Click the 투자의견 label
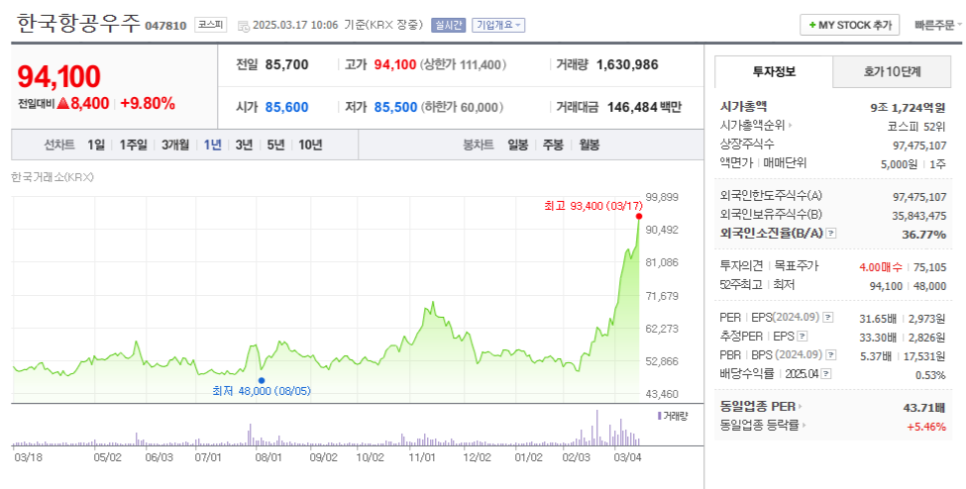This screenshot has height=489, width=966. [741, 266]
